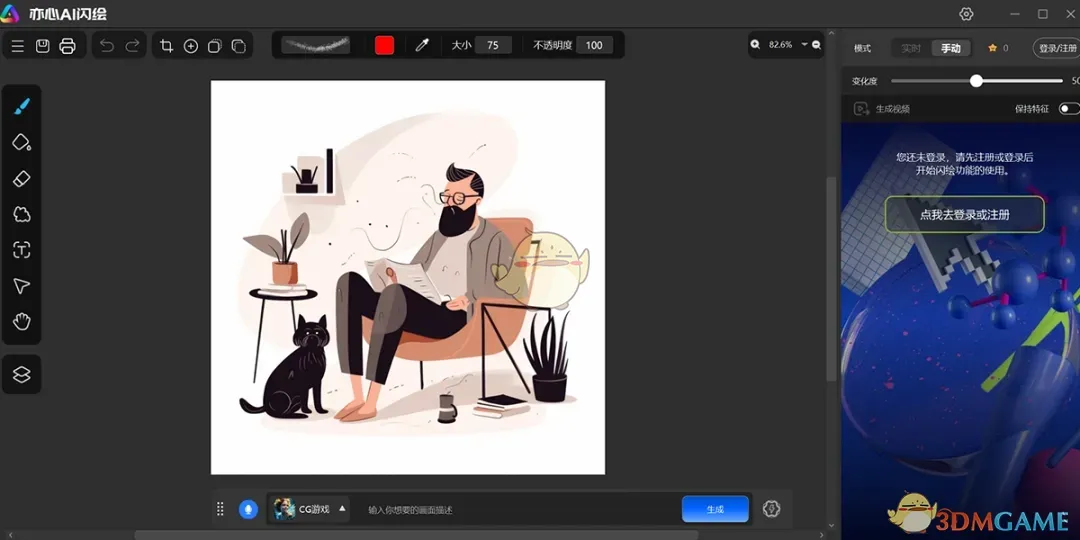Pick a color with the eyedropper
The height and width of the screenshot is (540, 1080).
tap(422, 46)
